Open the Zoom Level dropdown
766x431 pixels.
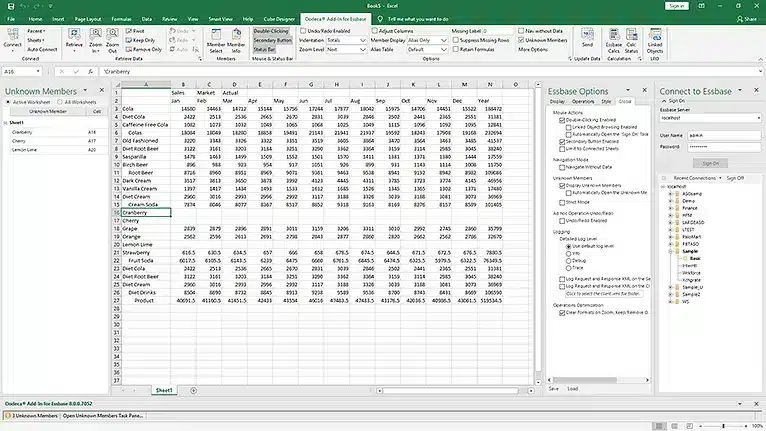[362, 49]
